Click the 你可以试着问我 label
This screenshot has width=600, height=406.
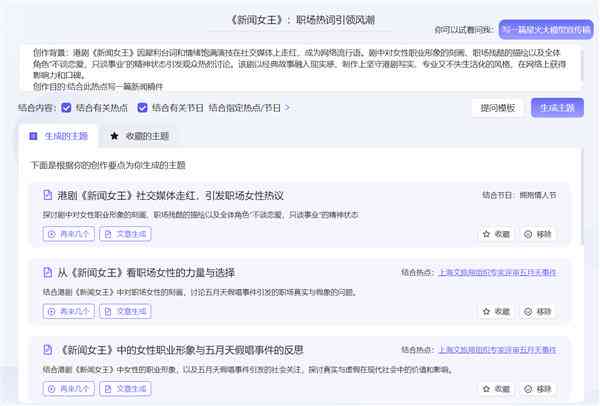[464, 29]
